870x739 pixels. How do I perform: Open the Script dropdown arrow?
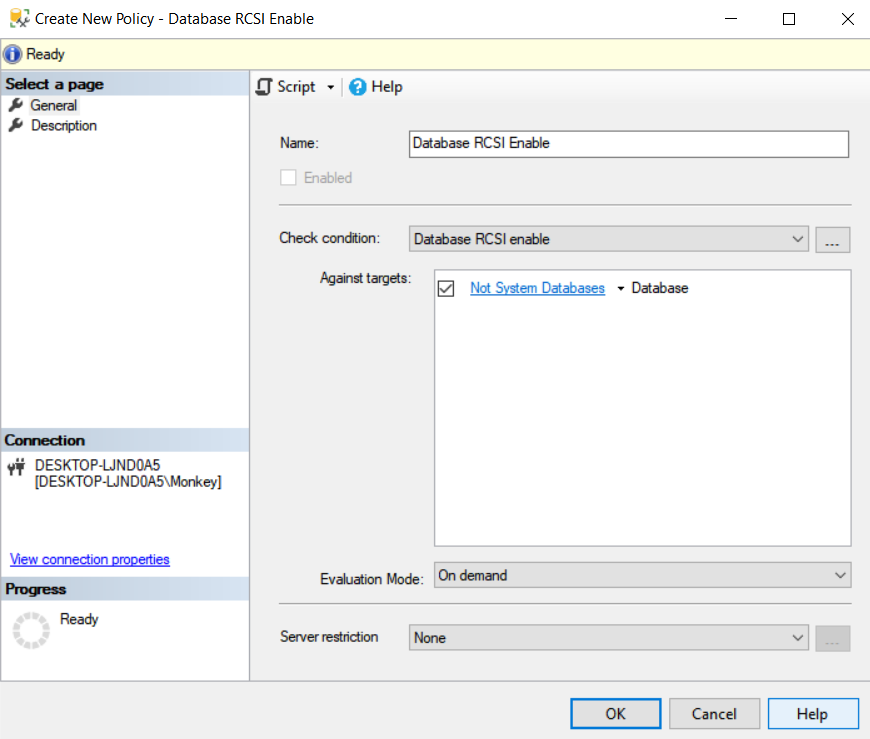click(331, 87)
